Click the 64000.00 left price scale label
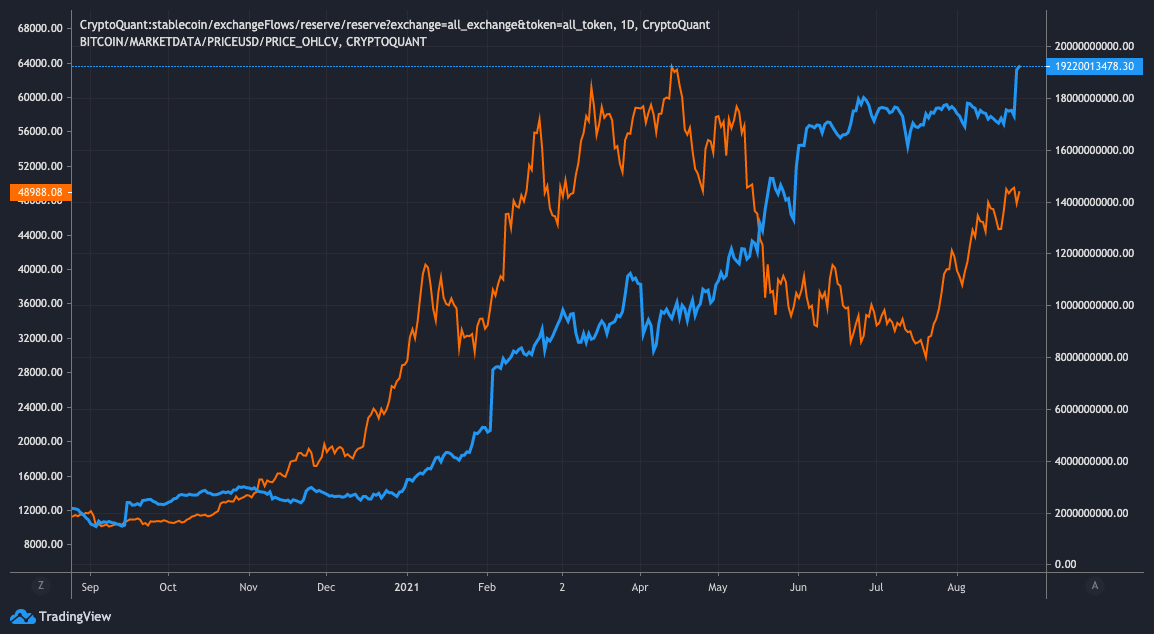This screenshot has height=634, width=1154. [42, 63]
